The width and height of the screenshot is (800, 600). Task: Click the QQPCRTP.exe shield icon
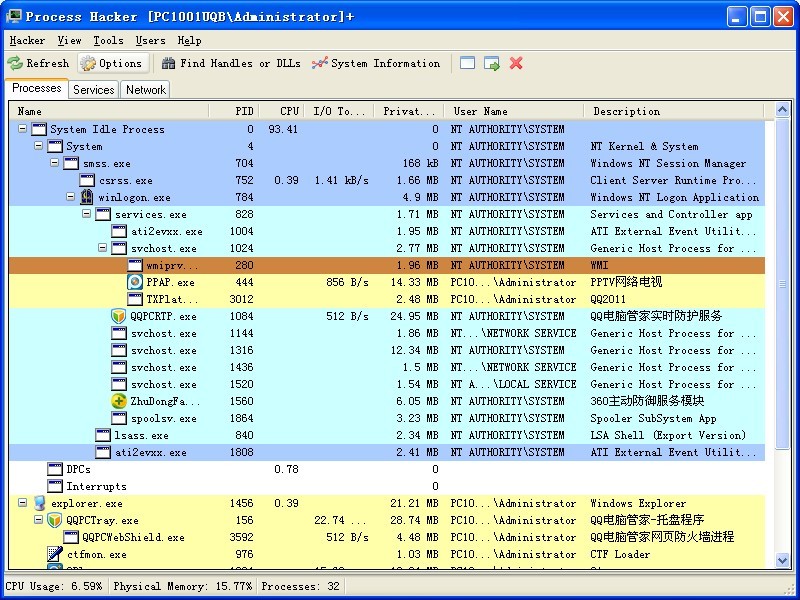point(118,316)
